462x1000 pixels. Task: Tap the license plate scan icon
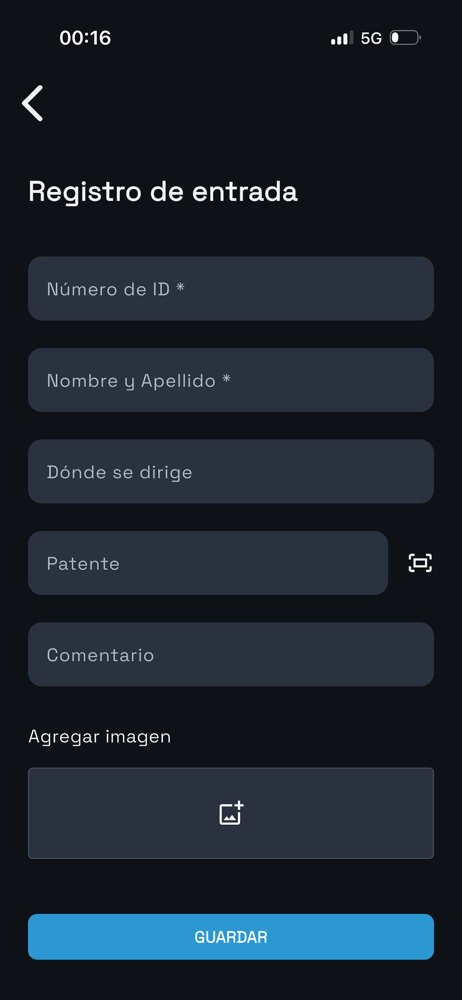click(x=420, y=562)
